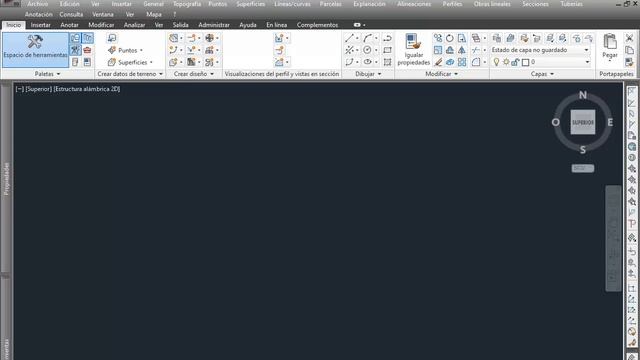This screenshot has height=360, width=640.
Task: Click the En línea ribbon tab
Action: (x=277, y=25)
